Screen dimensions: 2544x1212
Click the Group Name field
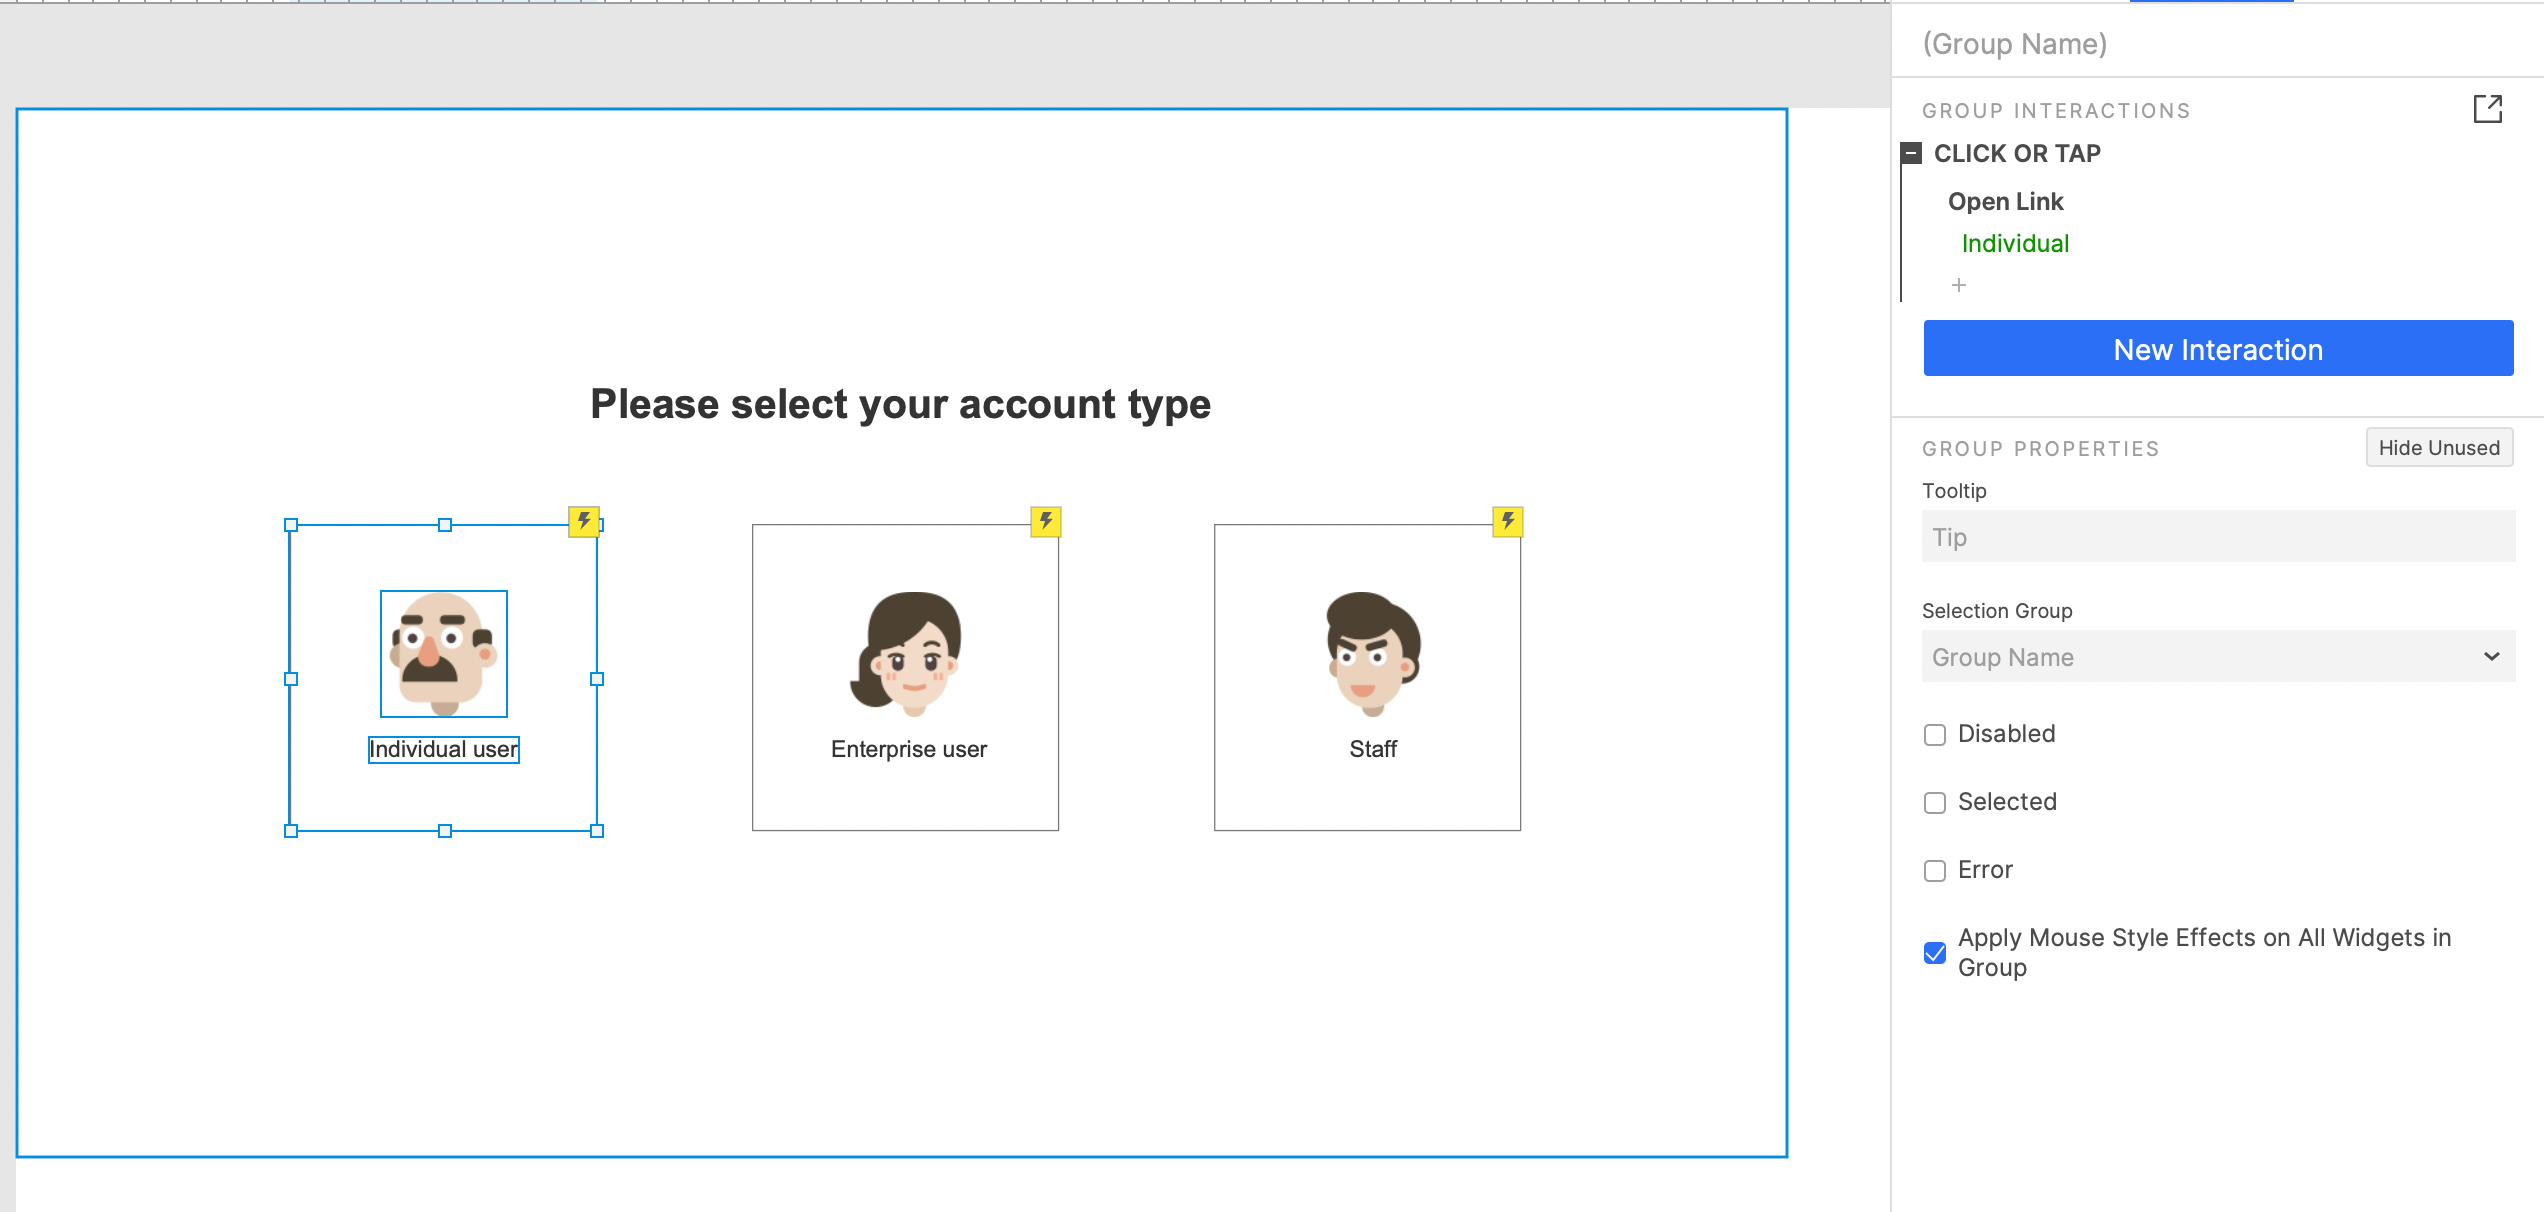[2014, 44]
